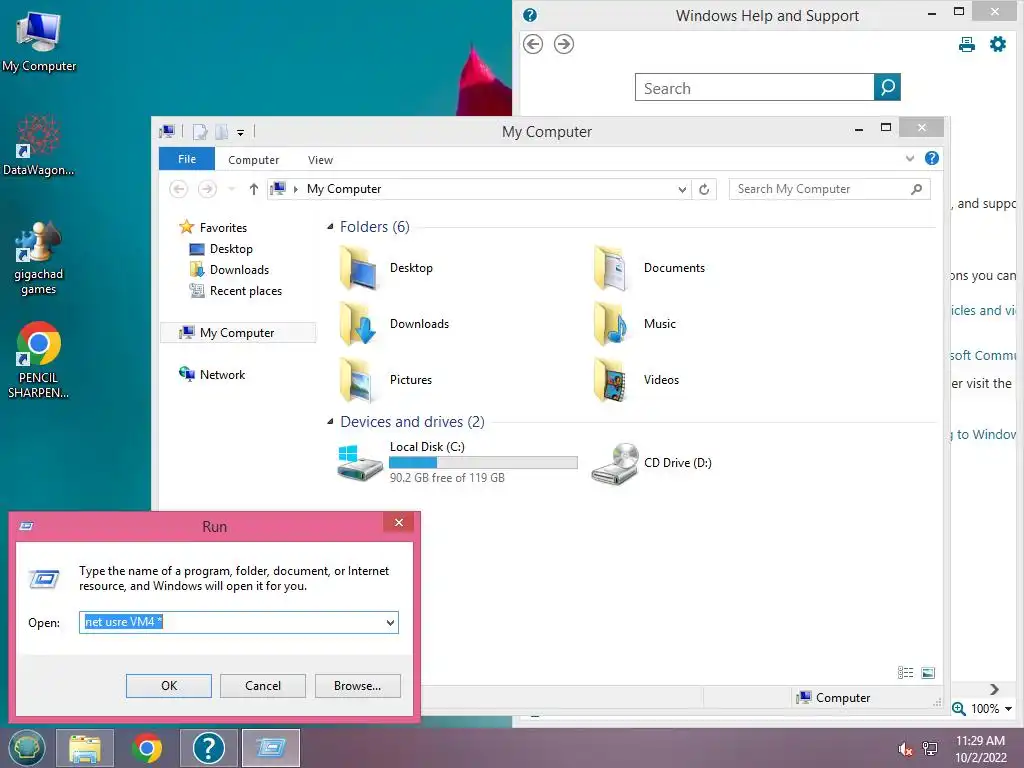Select the Pictures folder
Image resolution: width=1024 pixels, height=768 pixels.
[x=385, y=380]
